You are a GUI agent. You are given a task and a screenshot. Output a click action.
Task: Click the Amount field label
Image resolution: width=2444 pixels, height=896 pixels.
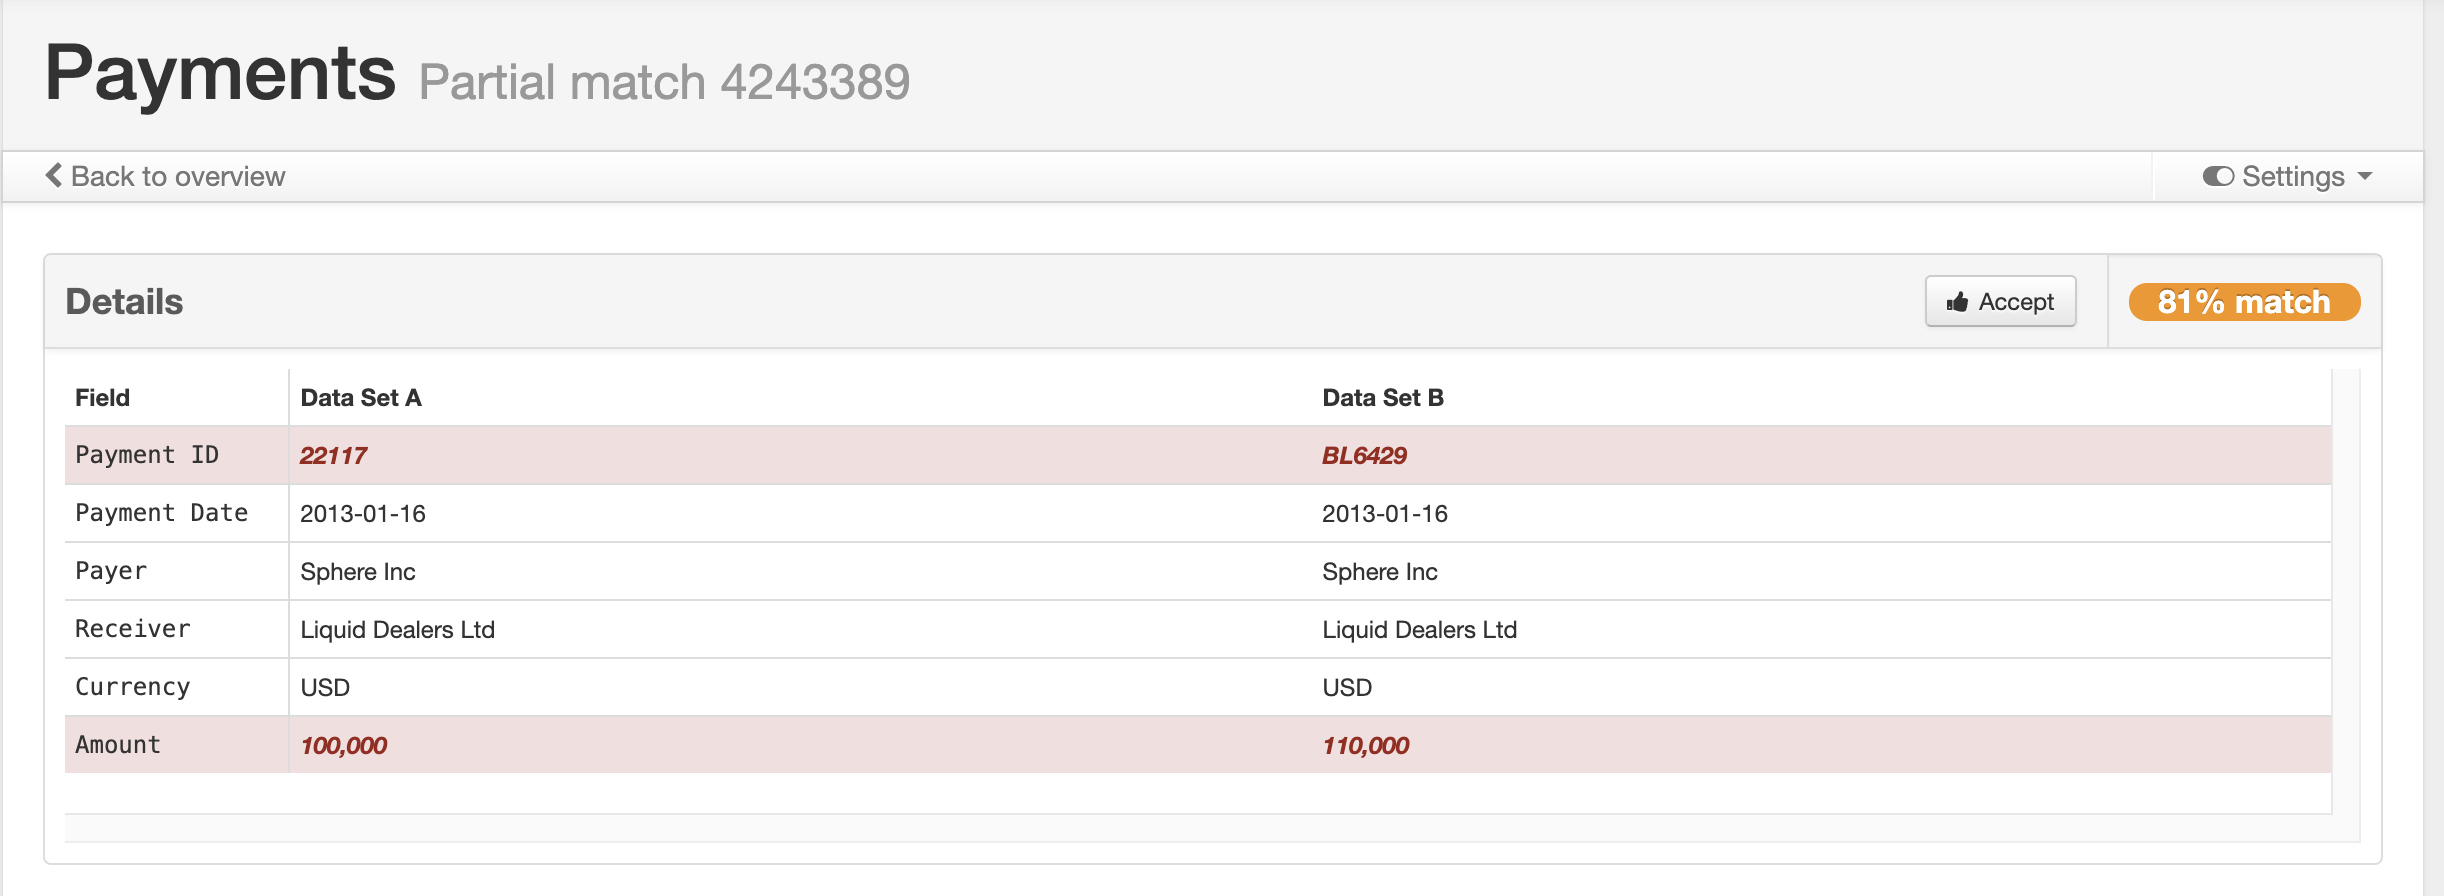pyautogui.click(x=118, y=745)
